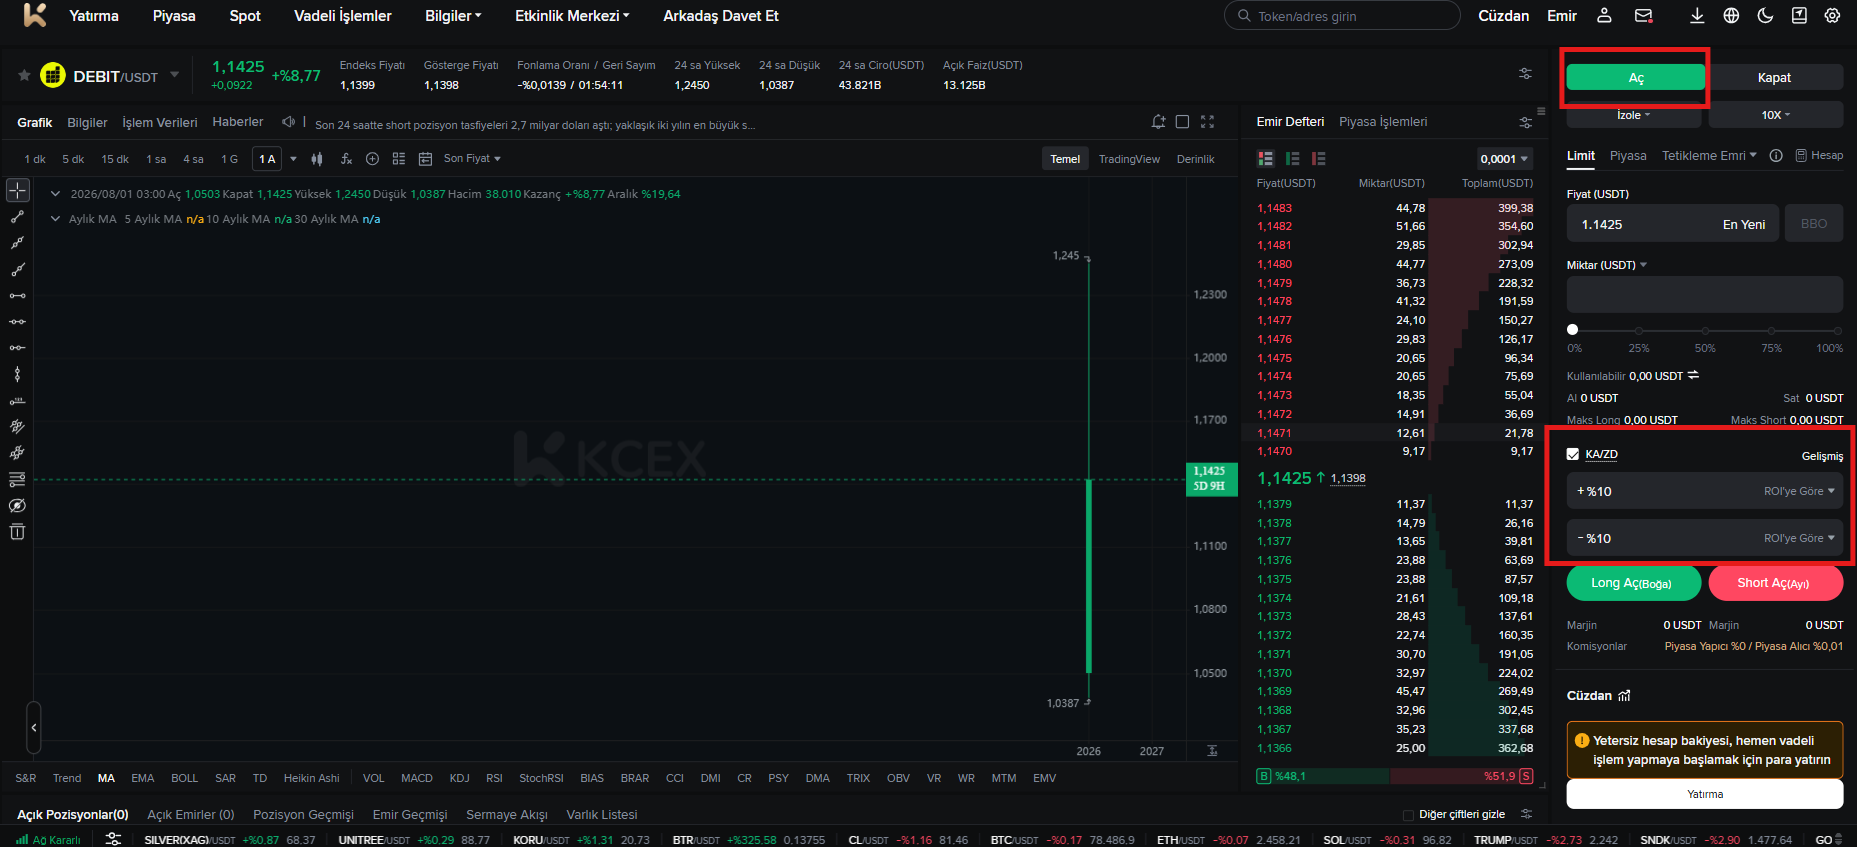
Task: Open the download app icon
Action: coord(1697,16)
